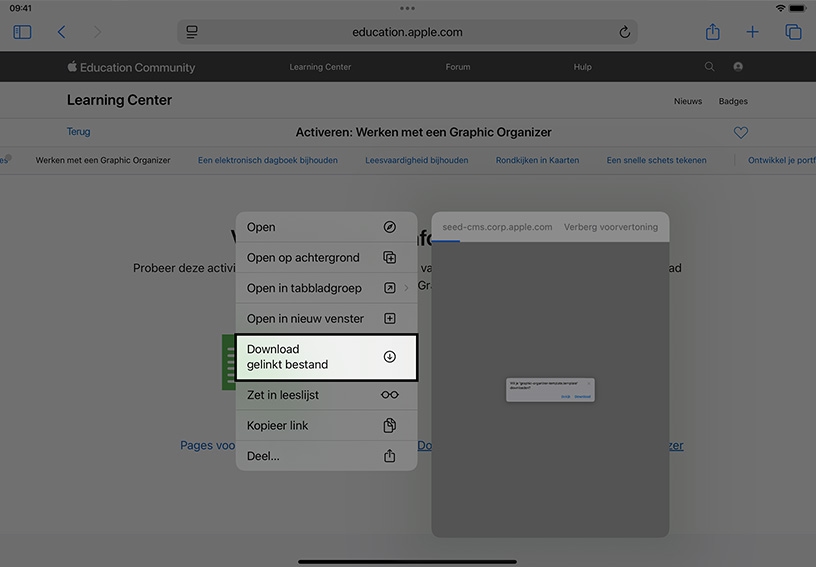This screenshot has width=816, height=567.
Task: Go back with the Terug link
Action: [x=79, y=132]
